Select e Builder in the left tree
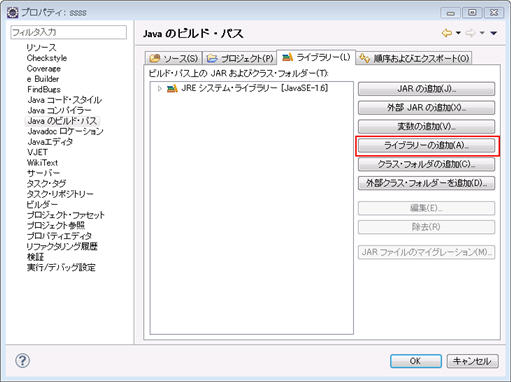This screenshot has width=511, height=382. click(43, 79)
